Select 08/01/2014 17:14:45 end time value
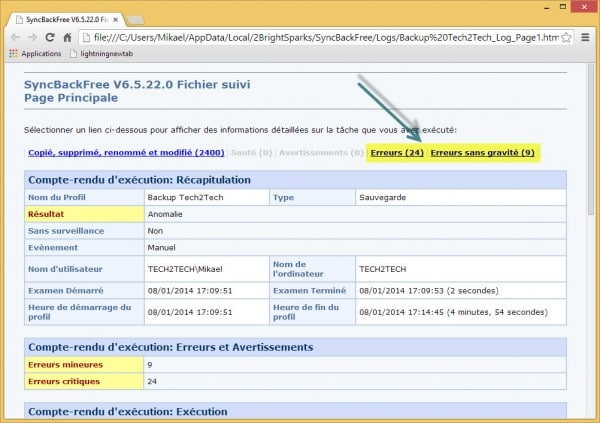The width and height of the screenshot is (600, 423). [461, 312]
